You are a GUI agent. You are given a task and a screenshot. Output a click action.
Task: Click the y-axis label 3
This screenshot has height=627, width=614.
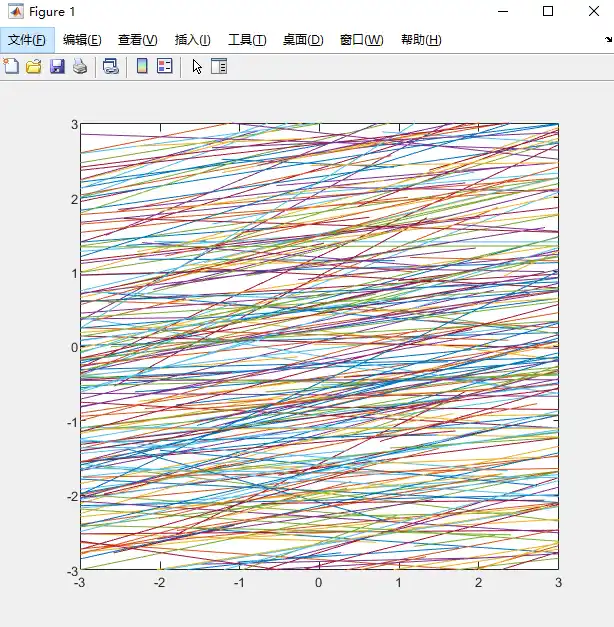[74, 124]
